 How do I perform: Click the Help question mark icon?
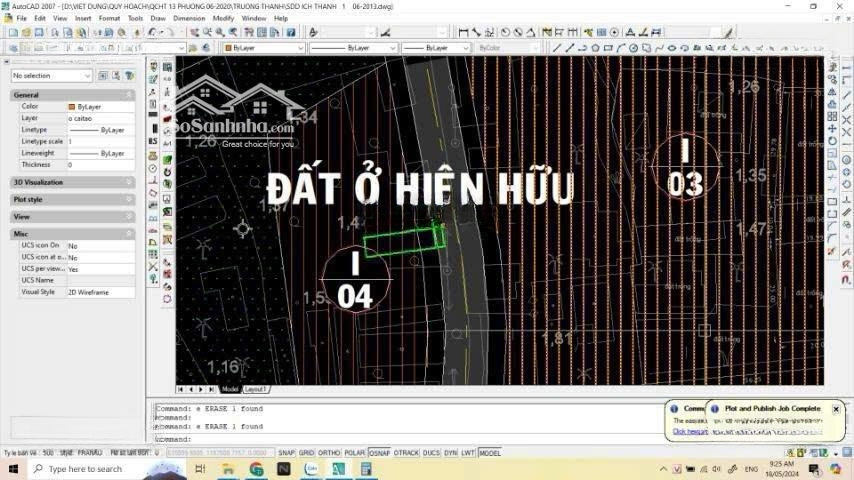[291, 33]
